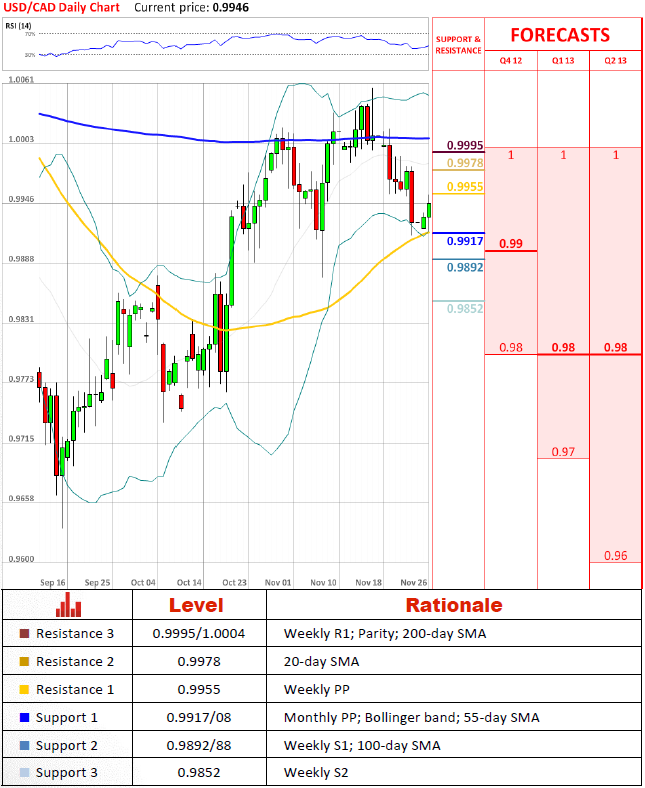Image resolution: width=645 pixels, height=788 pixels.
Task: Select the Resistance 2 gold swatch
Action: coord(24,661)
